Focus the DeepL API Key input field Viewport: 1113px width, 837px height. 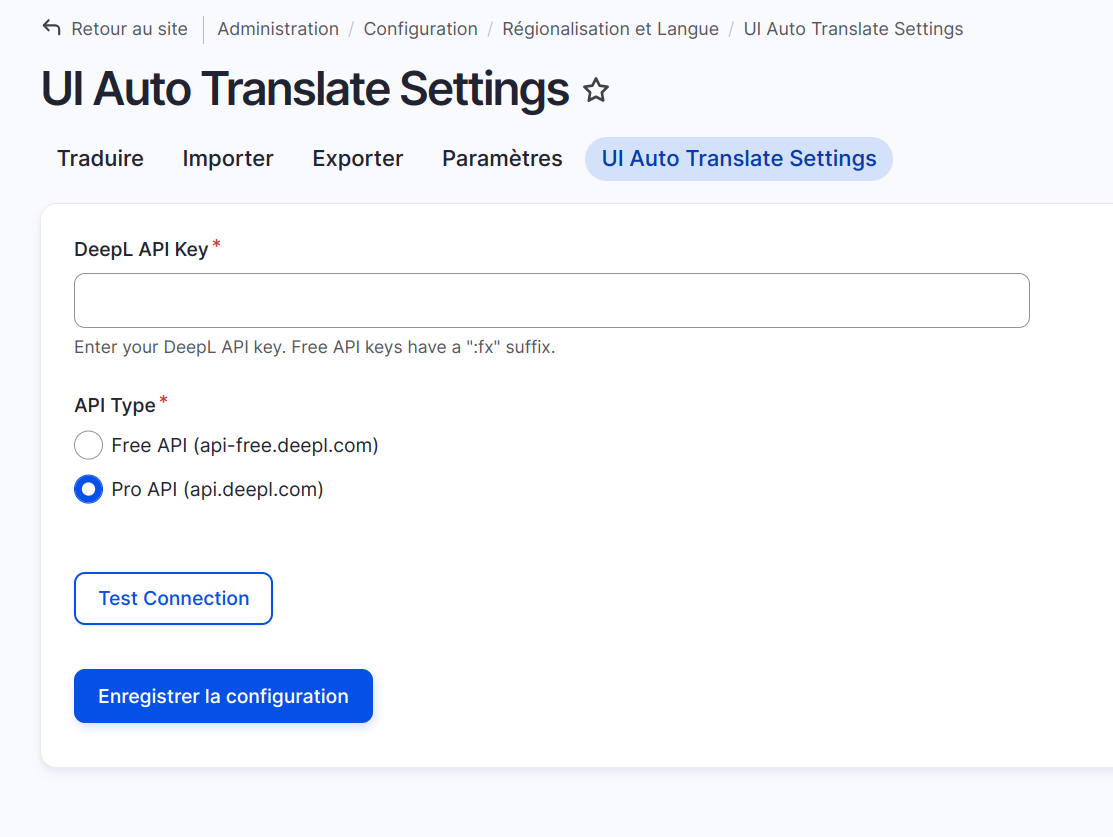(x=551, y=300)
